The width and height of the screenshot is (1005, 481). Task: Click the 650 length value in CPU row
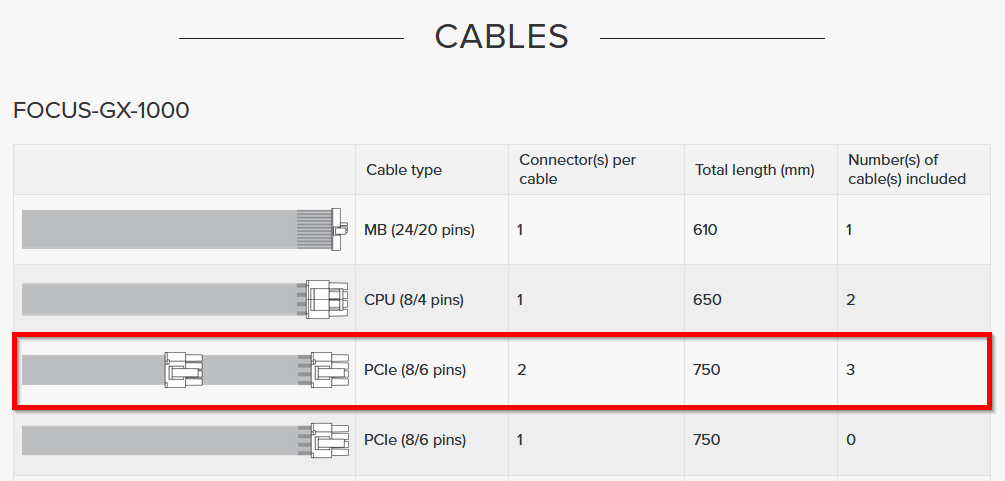(707, 300)
